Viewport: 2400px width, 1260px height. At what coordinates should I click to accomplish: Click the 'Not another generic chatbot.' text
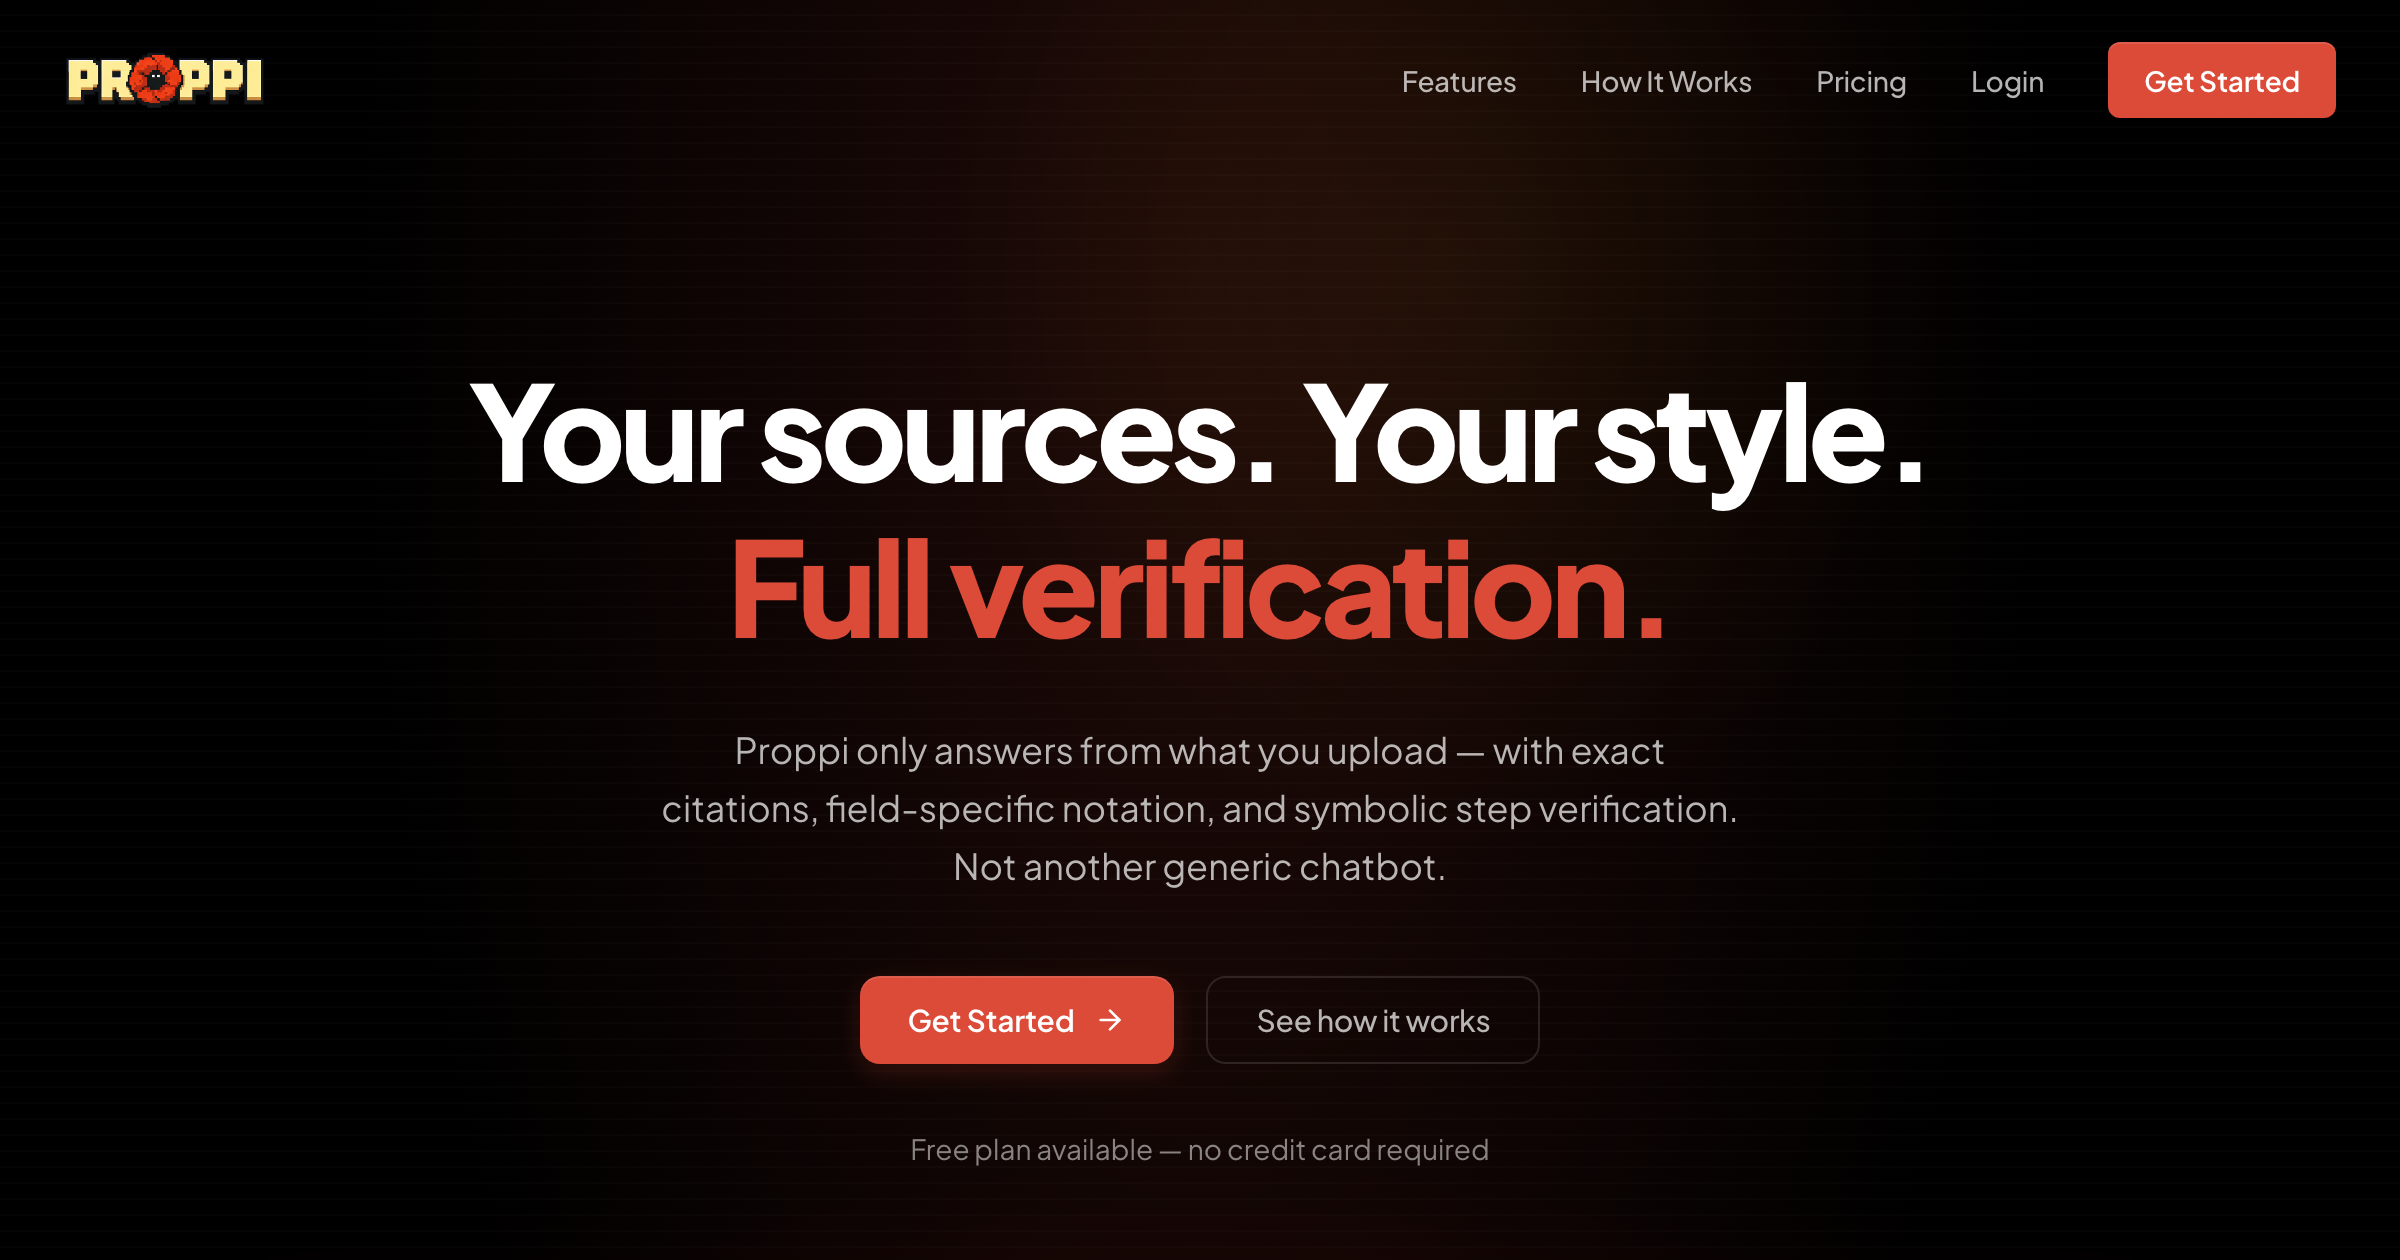(x=1199, y=867)
